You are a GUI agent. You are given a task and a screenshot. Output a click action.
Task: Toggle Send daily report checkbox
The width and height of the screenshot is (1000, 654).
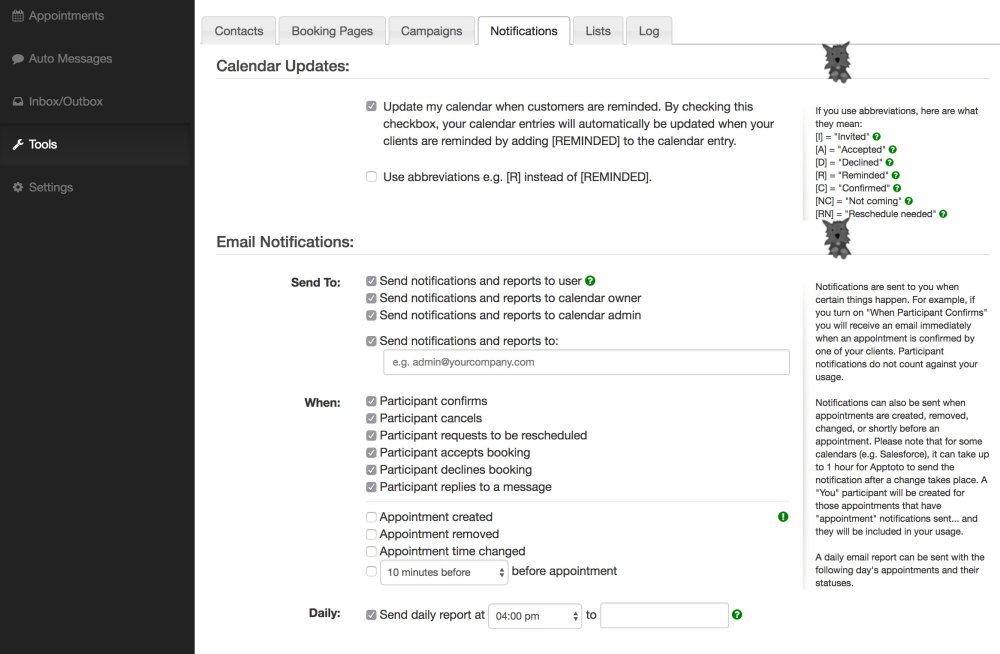pyautogui.click(x=371, y=614)
